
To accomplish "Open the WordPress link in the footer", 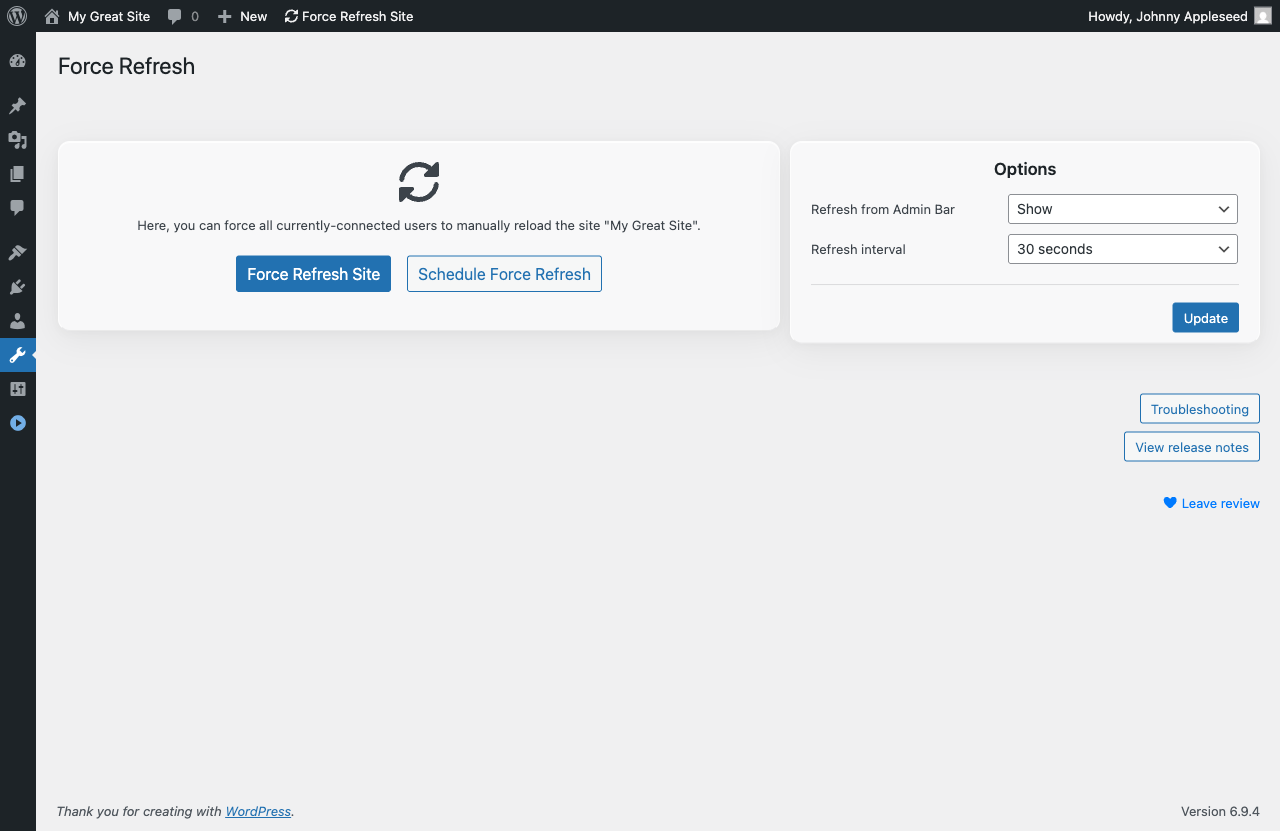I will (x=258, y=811).
